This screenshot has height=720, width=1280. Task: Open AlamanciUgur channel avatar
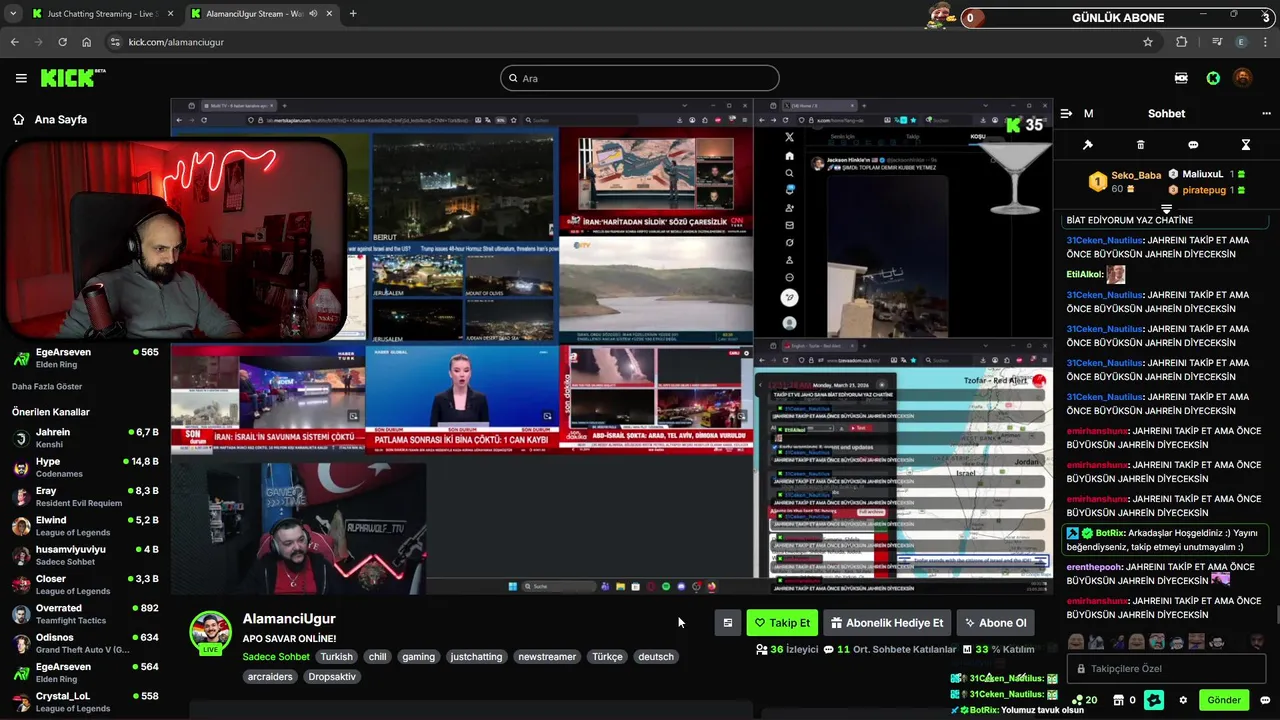(210, 633)
